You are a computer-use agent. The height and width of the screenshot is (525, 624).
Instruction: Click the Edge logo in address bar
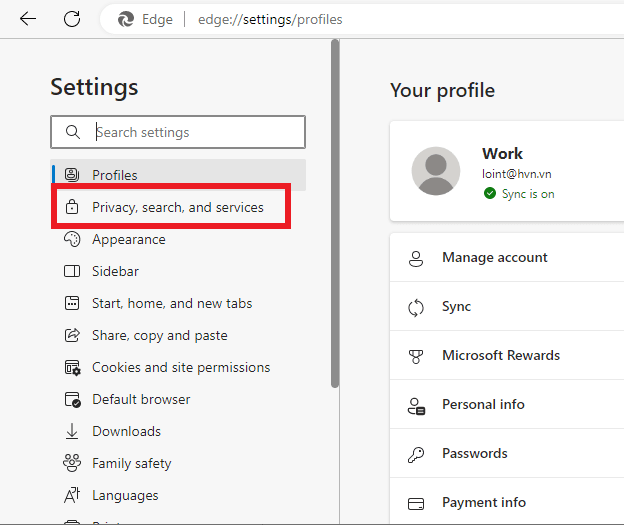point(126,19)
